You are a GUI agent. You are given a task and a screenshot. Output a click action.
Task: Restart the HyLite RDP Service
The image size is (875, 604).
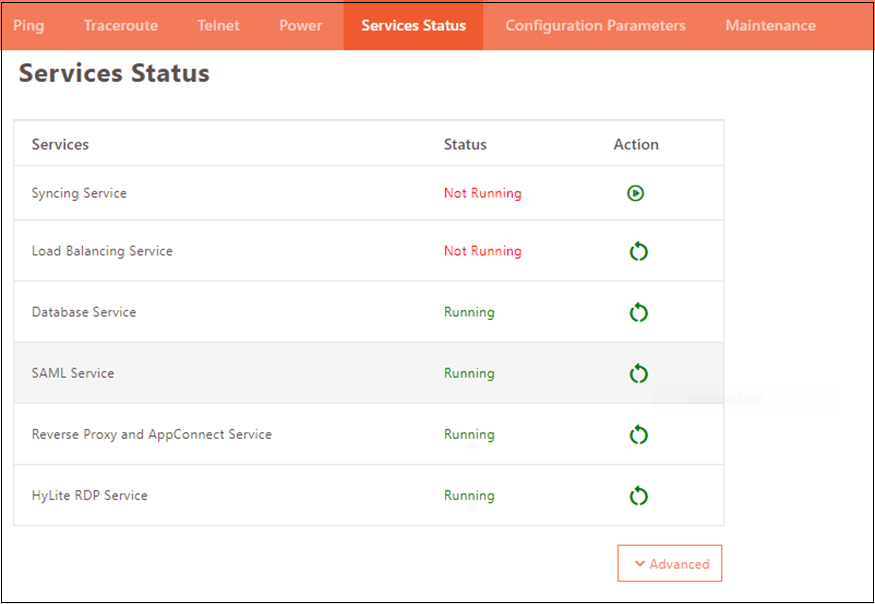(x=638, y=496)
